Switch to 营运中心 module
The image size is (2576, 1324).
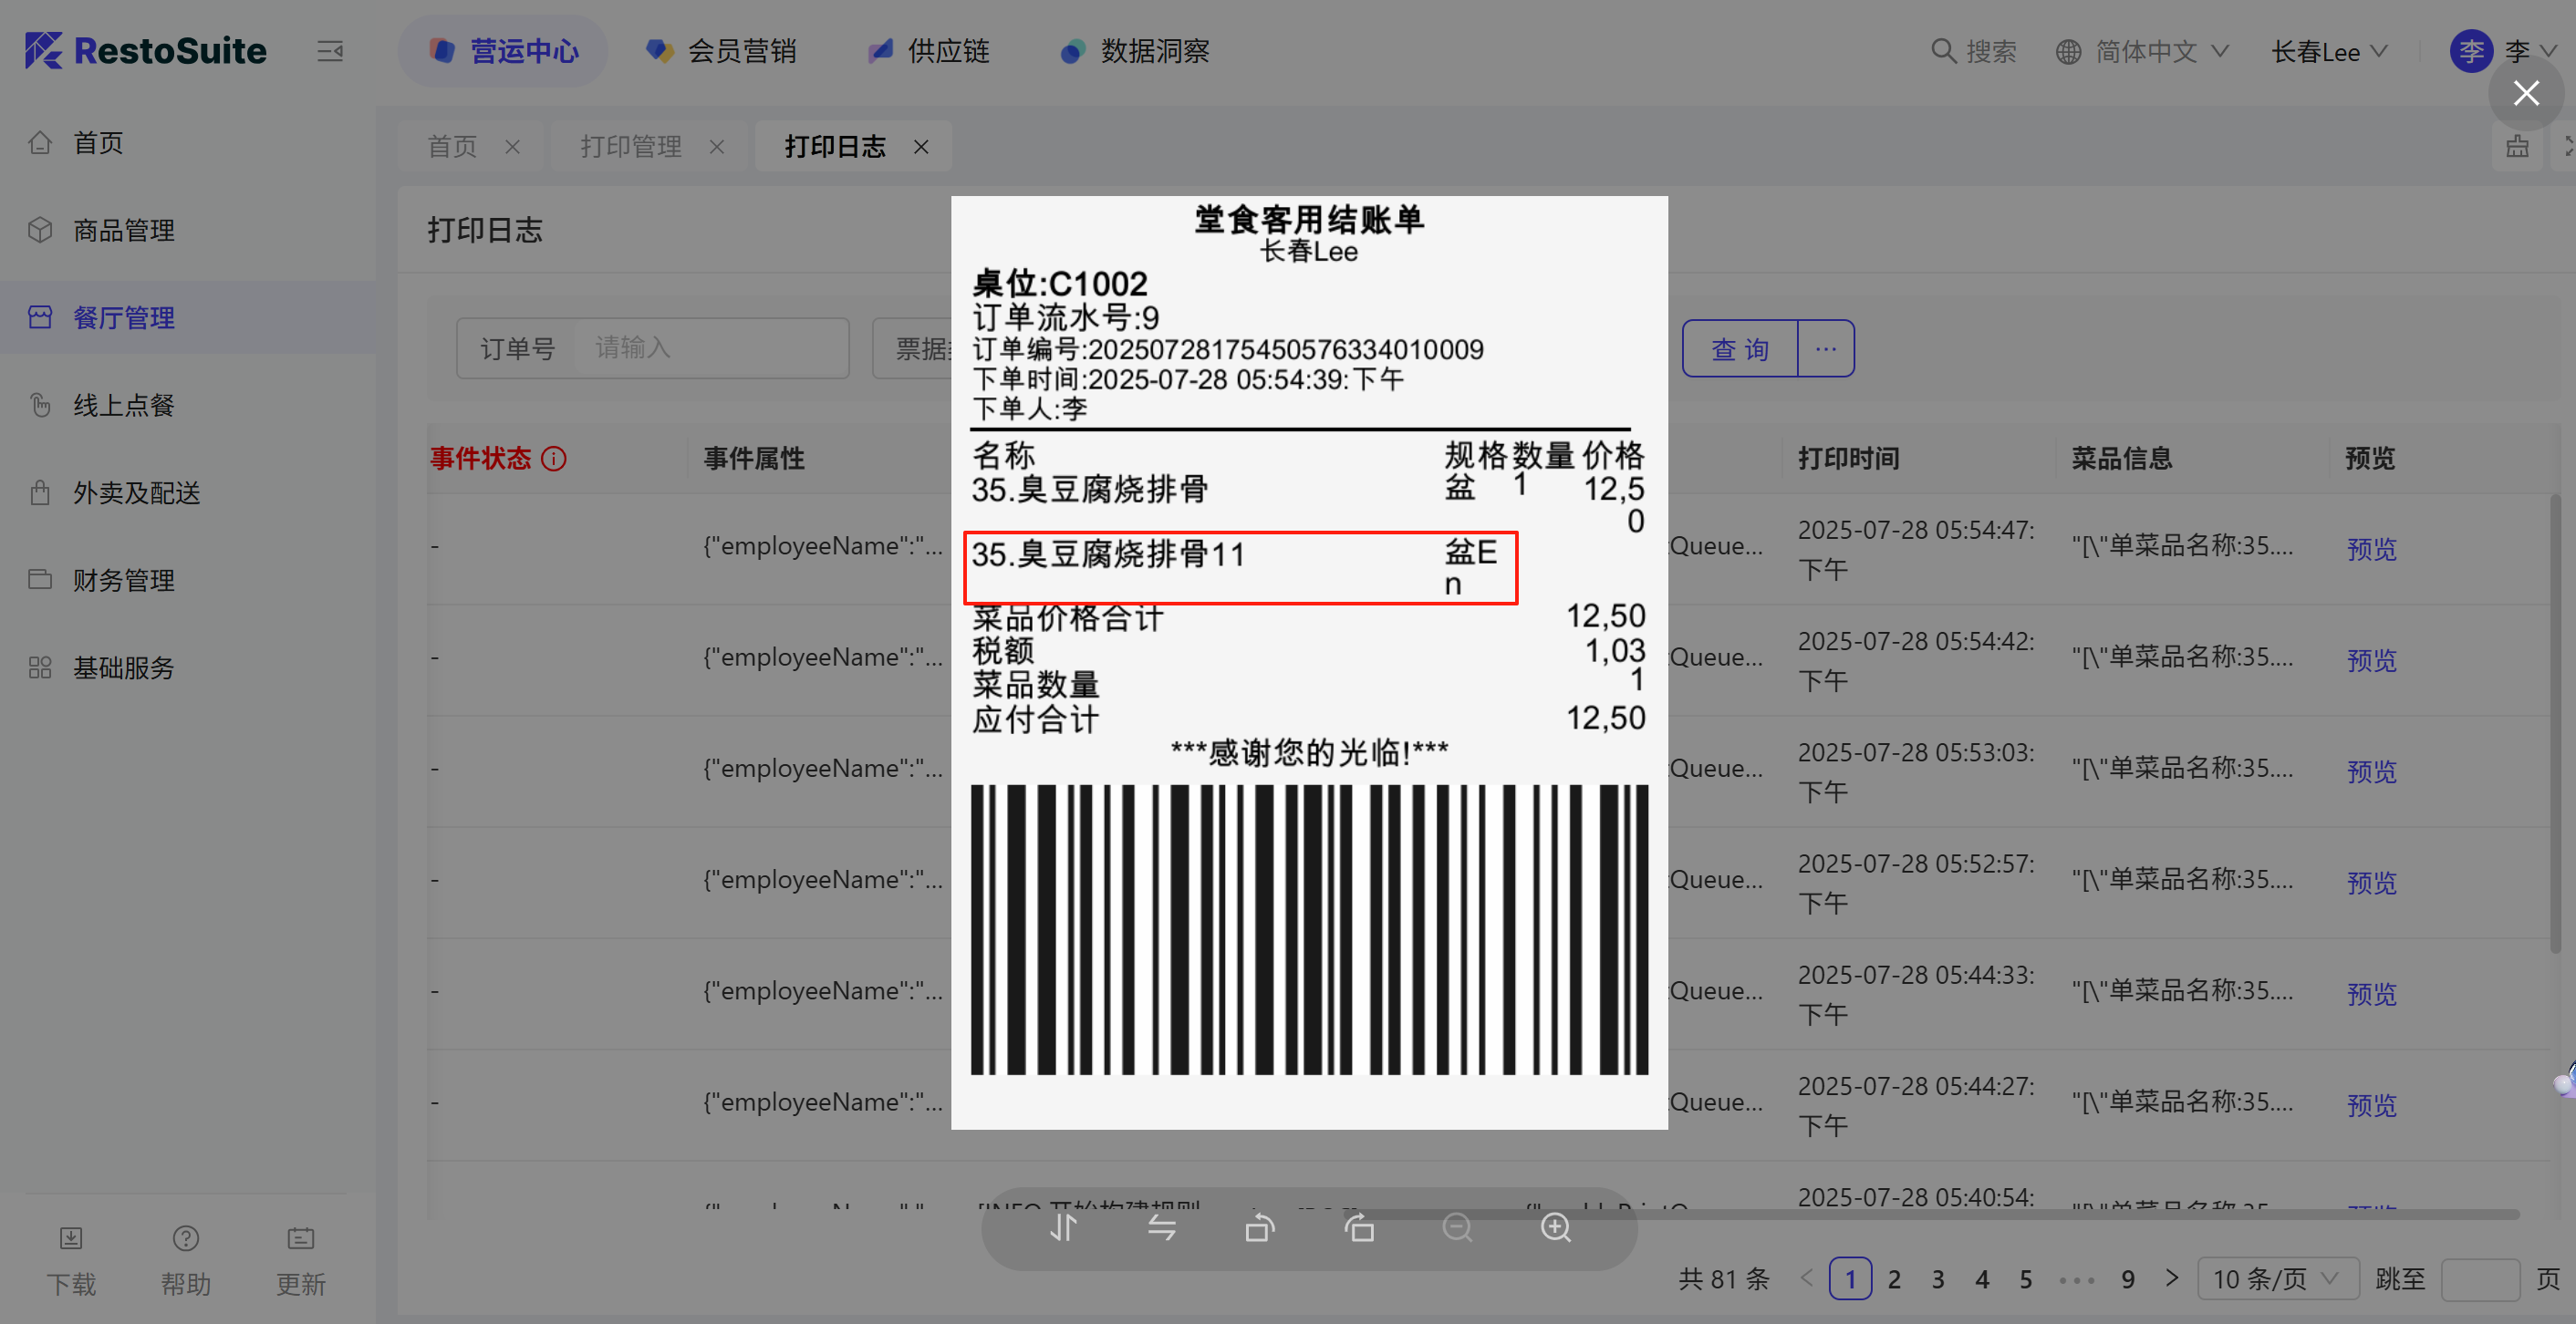tap(503, 51)
